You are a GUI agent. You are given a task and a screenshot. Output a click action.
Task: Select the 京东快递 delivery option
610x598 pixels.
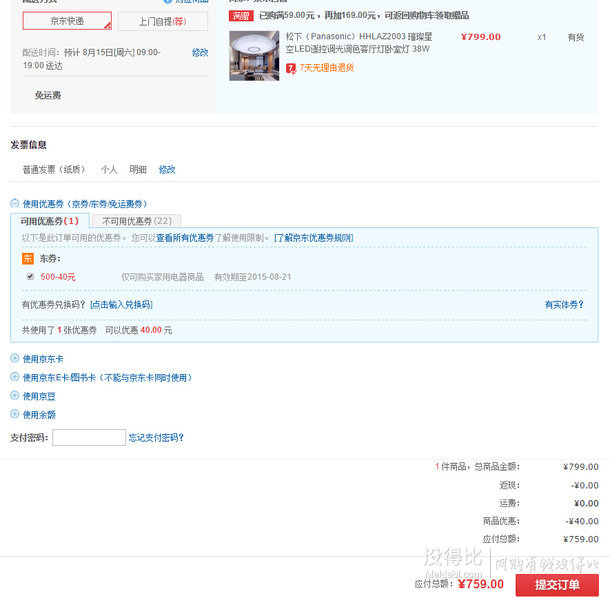pyautogui.click(x=67, y=21)
